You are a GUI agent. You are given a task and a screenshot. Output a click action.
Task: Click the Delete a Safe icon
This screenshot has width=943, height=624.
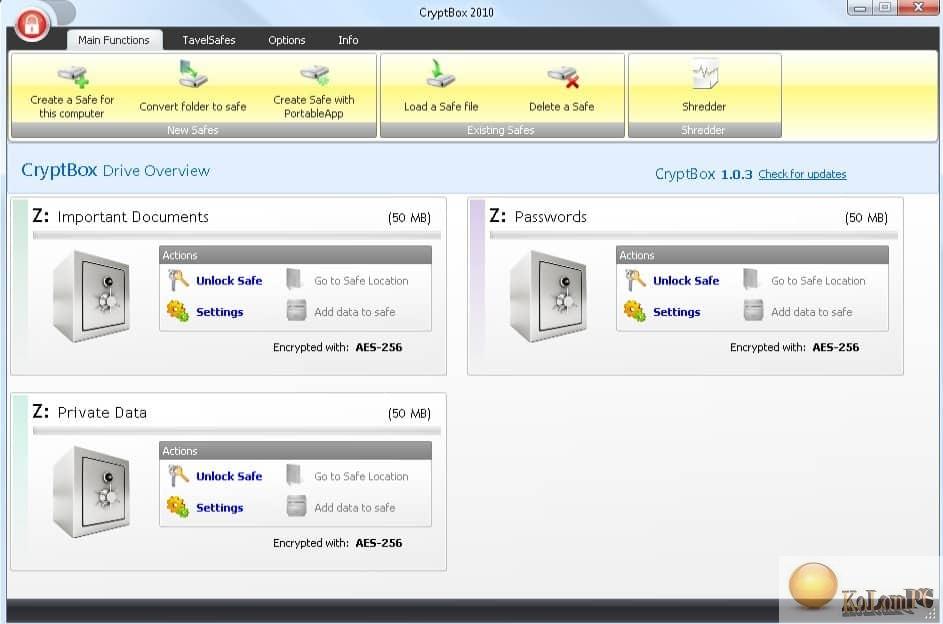[563, 77]
